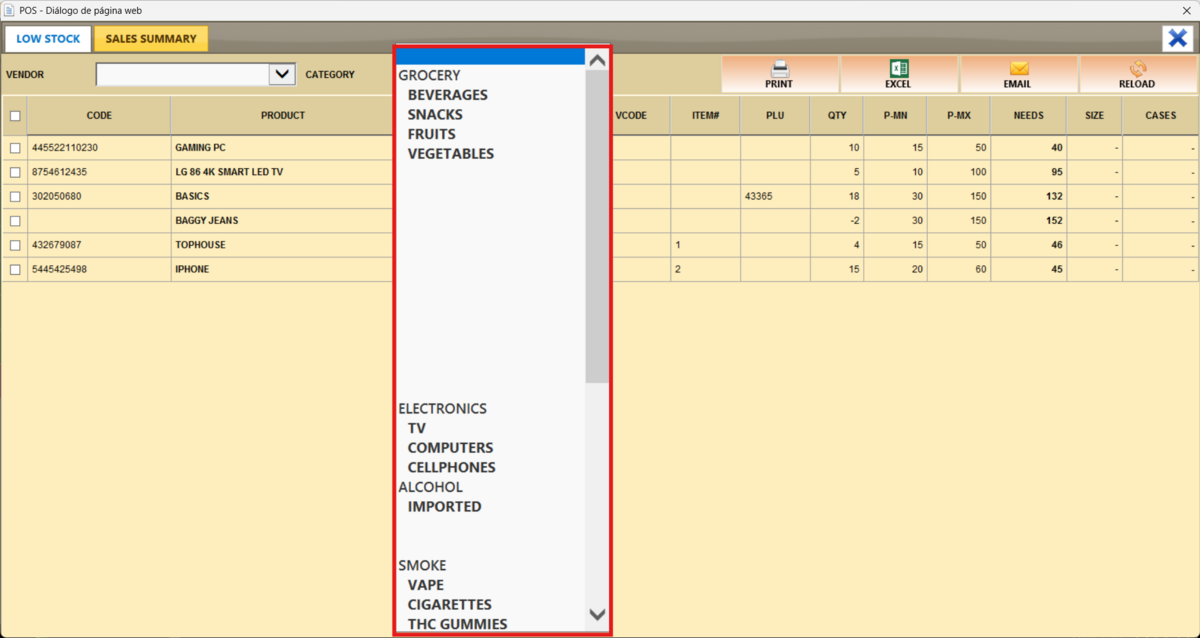This screenshot has height=638, width=1200.
Task: Close the dialog with the blue X icon
Action: click(1176, 38)
